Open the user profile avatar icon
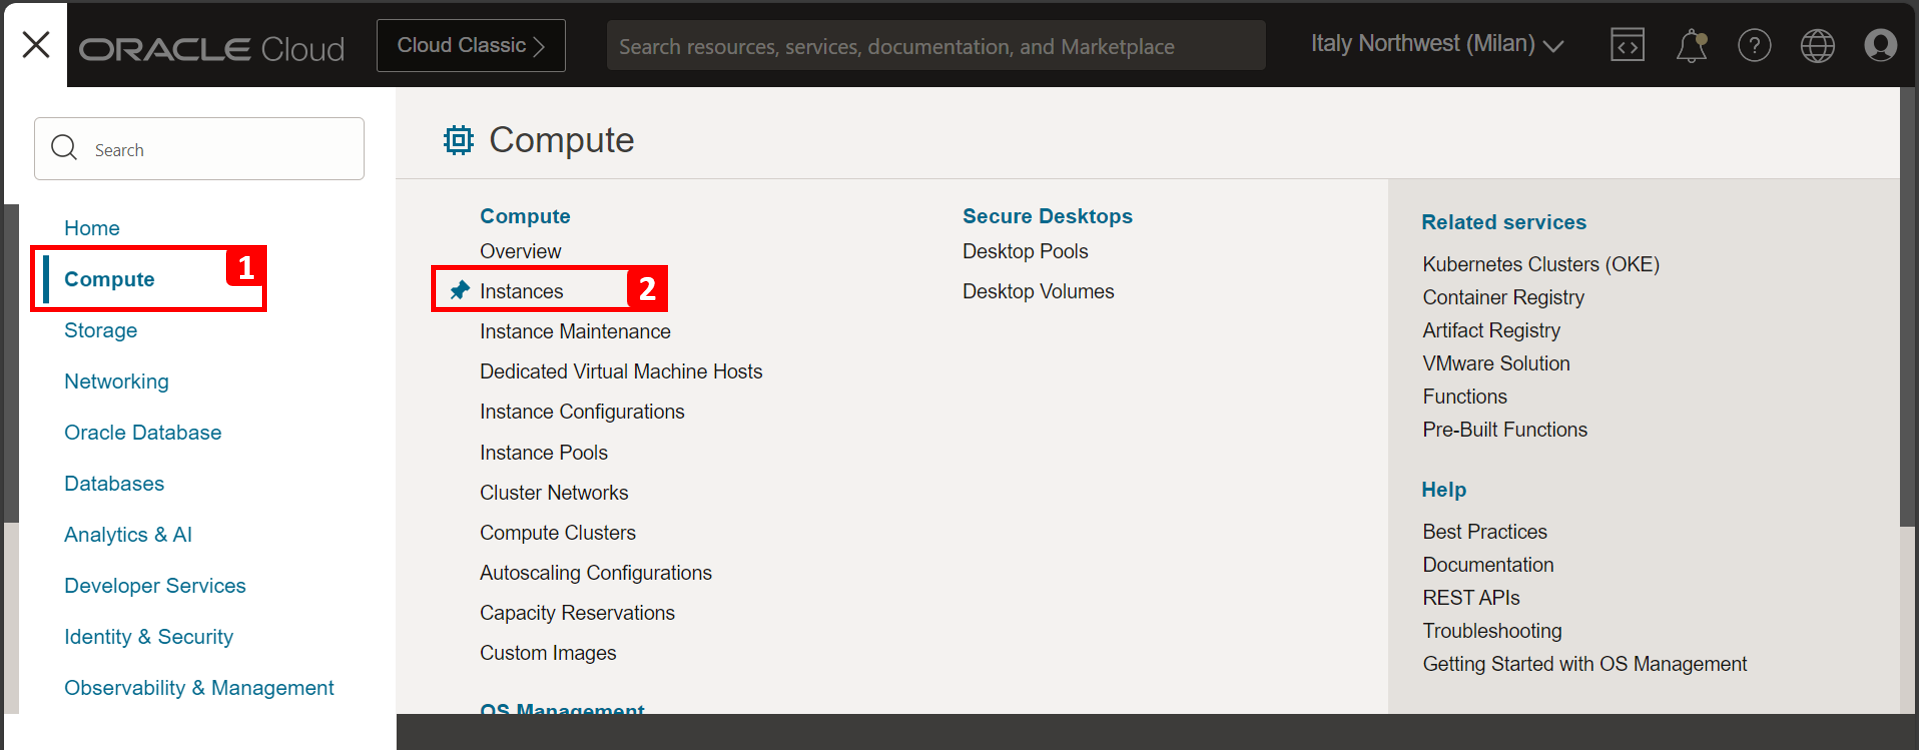 click(1880, 45)
